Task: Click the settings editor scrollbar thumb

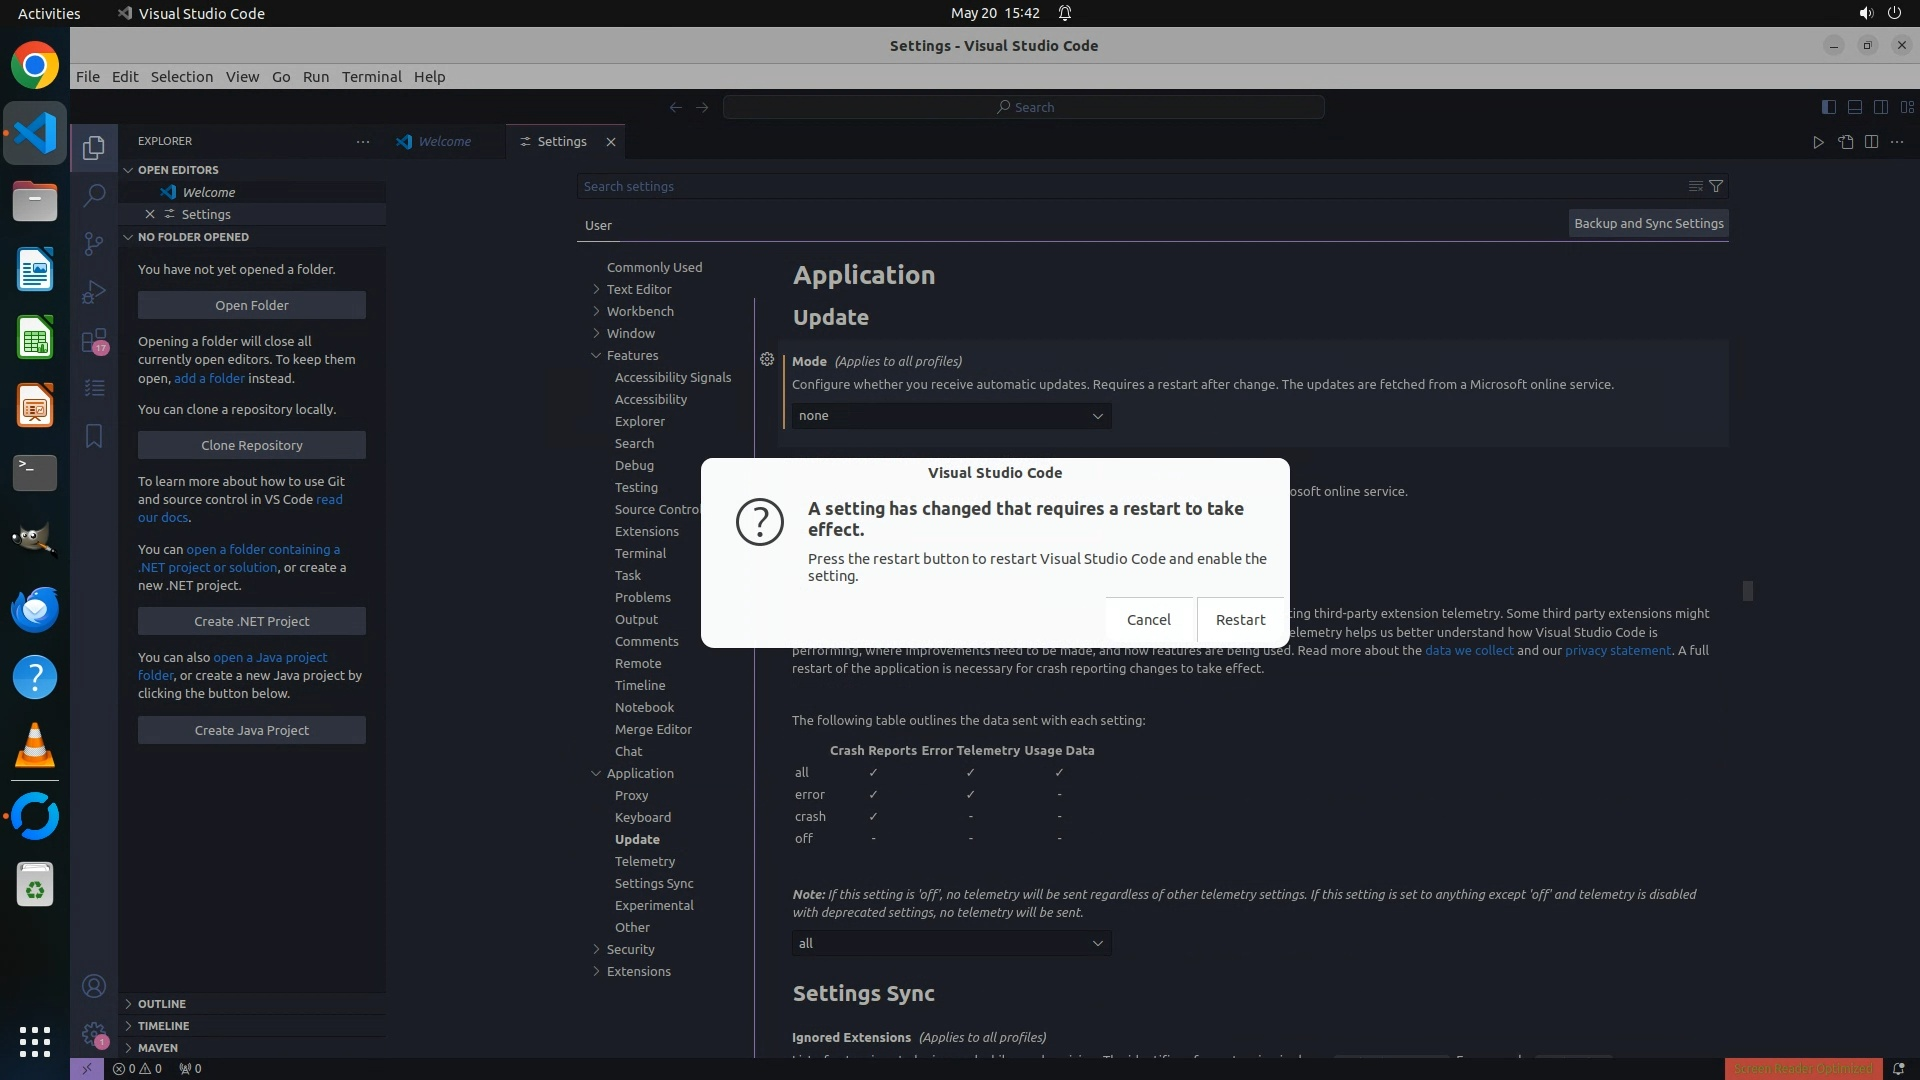Action: point(1747,591)
